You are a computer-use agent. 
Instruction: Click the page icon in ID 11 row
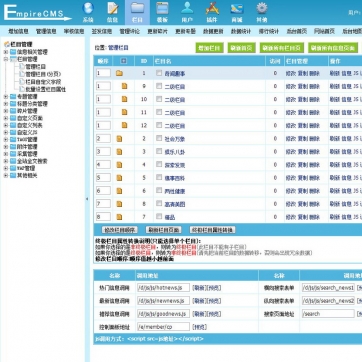pyautogui.click(x=124, y=112)
